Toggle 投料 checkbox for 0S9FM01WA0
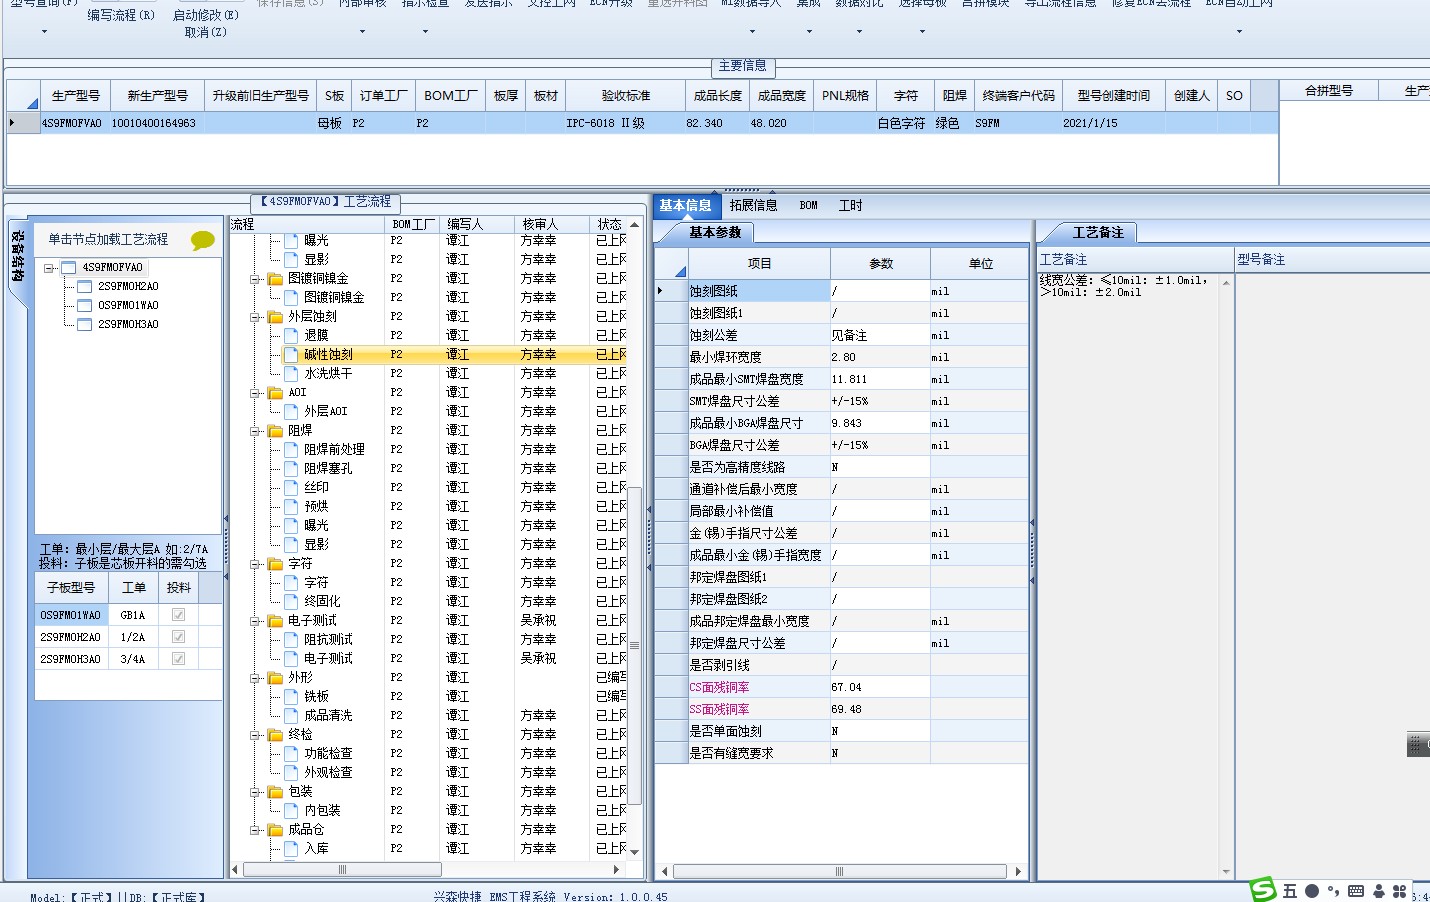1430x902 pixels. [x=178, y=615]
